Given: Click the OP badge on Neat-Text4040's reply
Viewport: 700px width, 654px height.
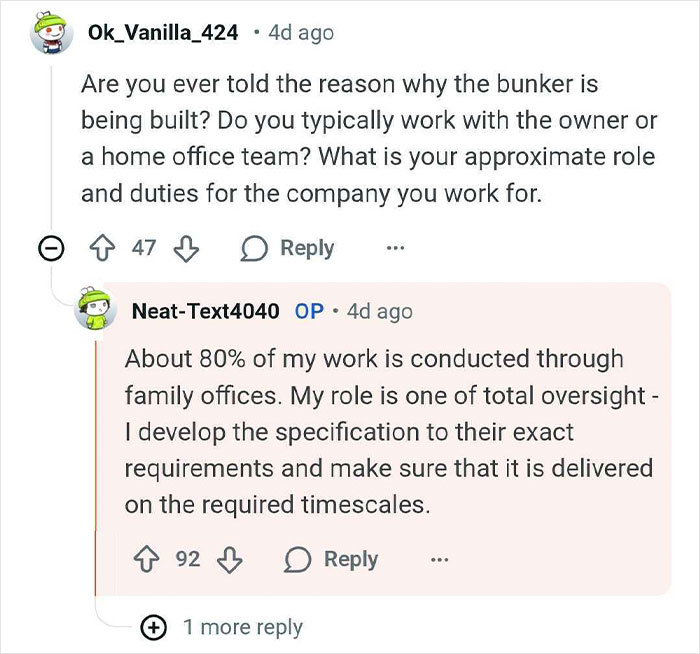Looking at the screenshot, I should tap(309, 311).
